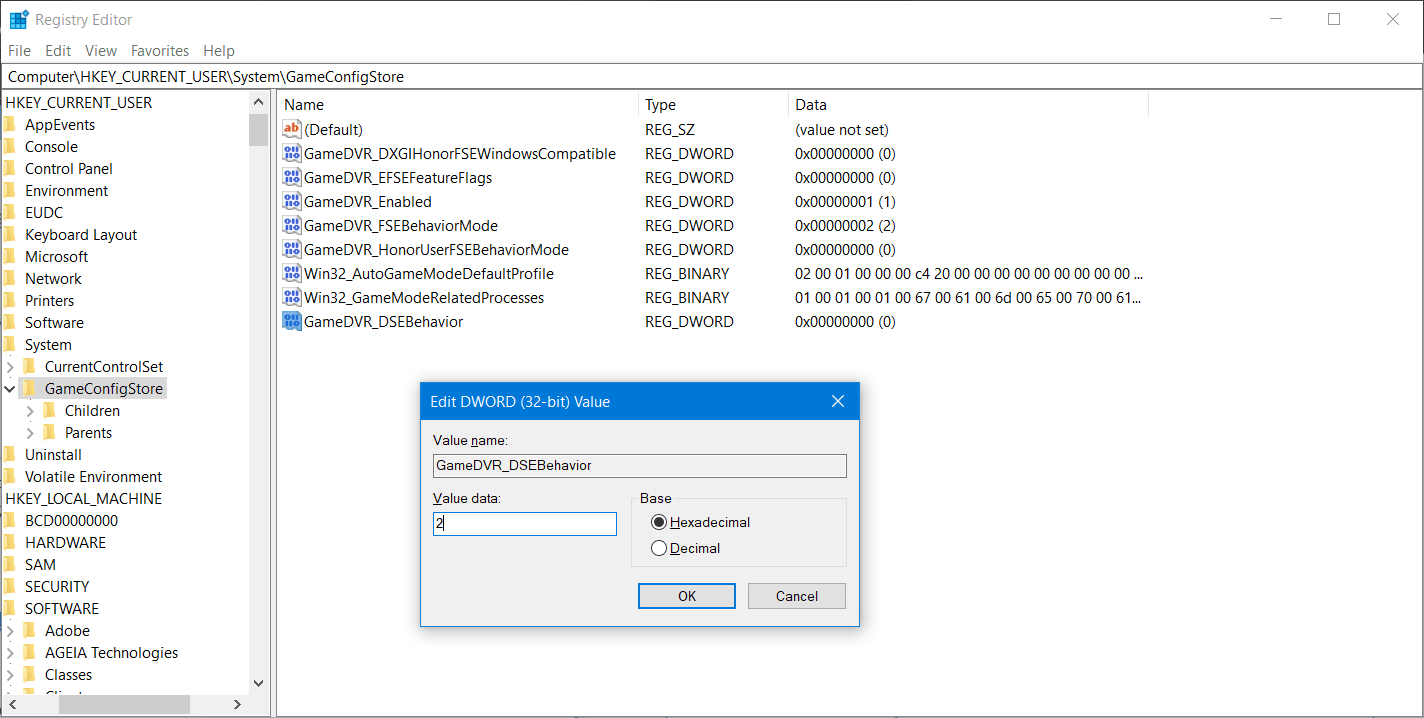Click the folder icon beside Classes
Screen dimensions: 1424x718
[30, 674]
